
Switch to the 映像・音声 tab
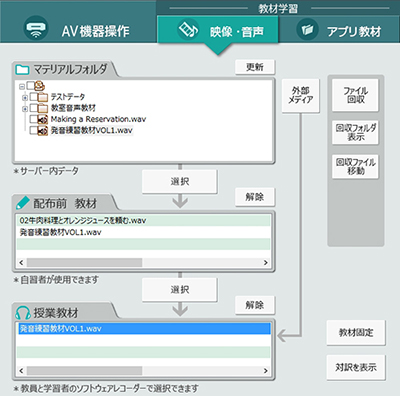point(218,30)
